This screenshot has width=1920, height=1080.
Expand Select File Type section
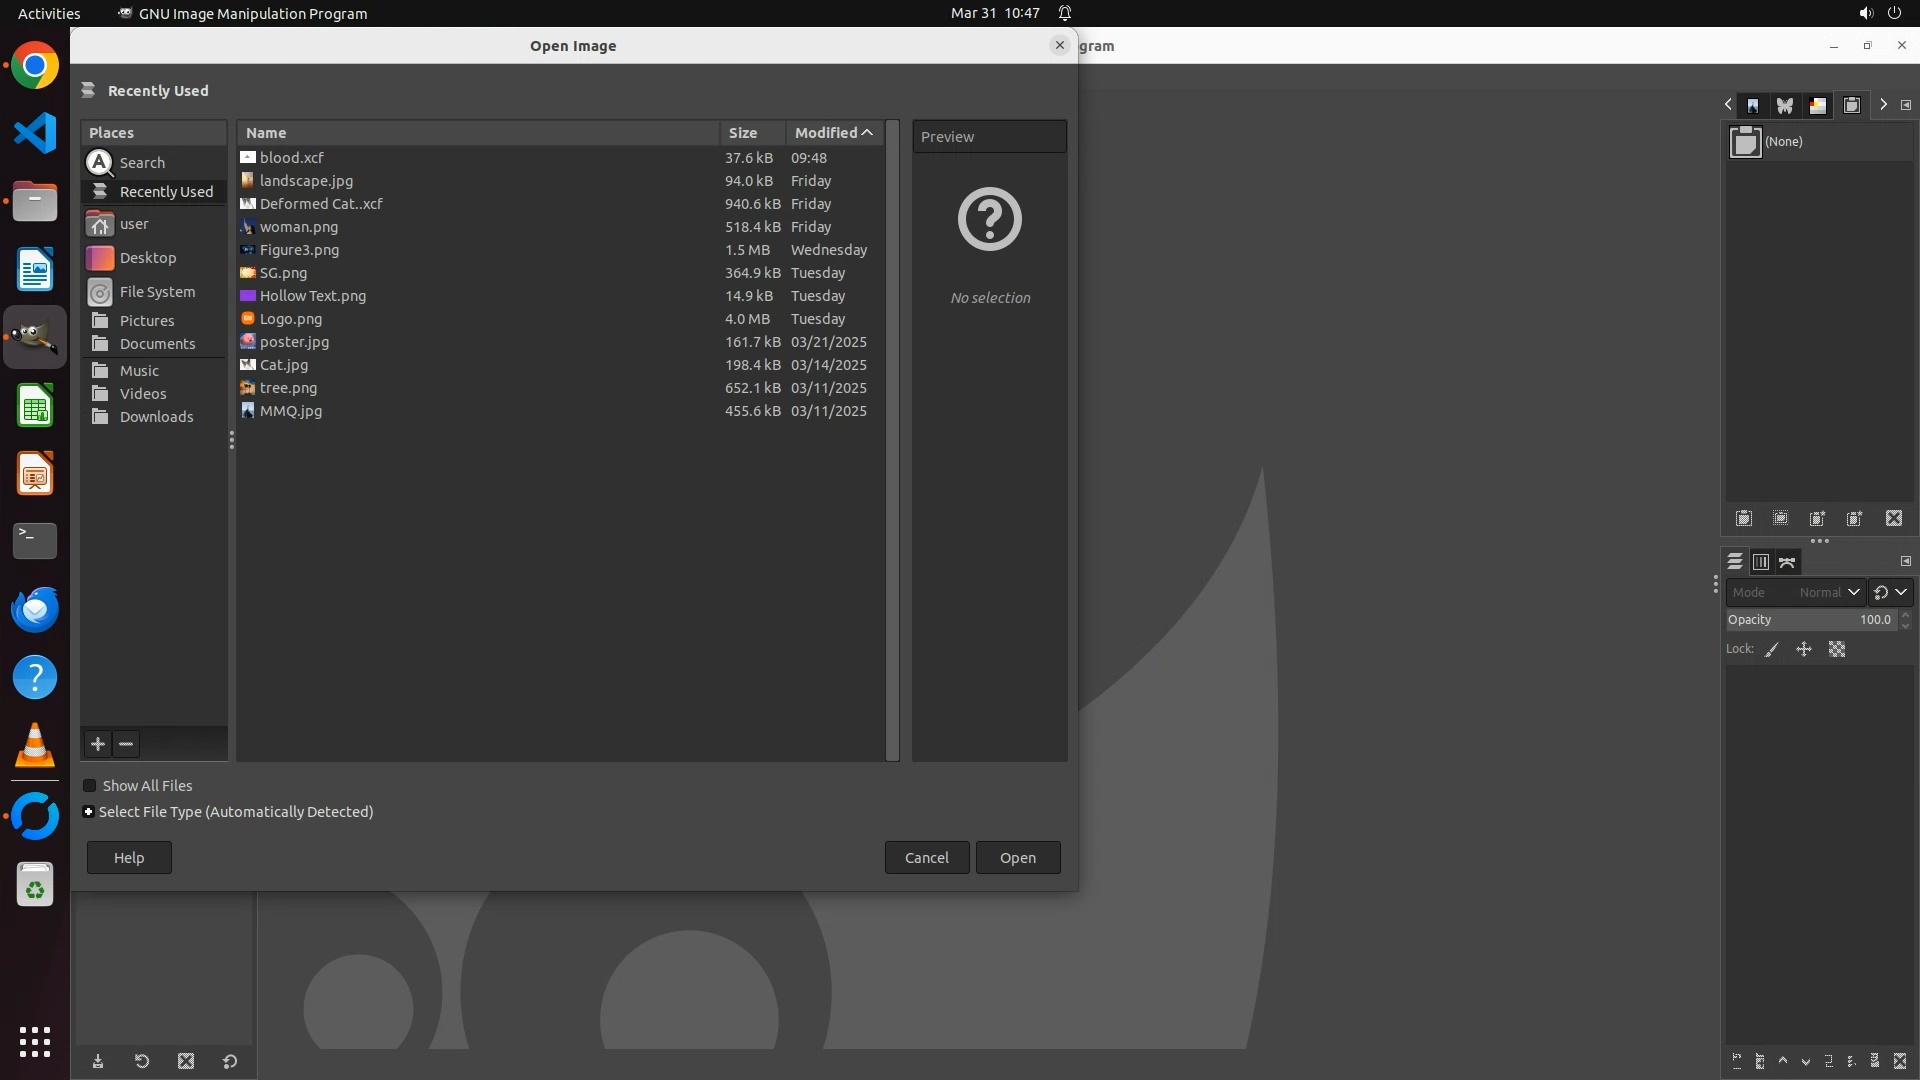pos(89,812)
